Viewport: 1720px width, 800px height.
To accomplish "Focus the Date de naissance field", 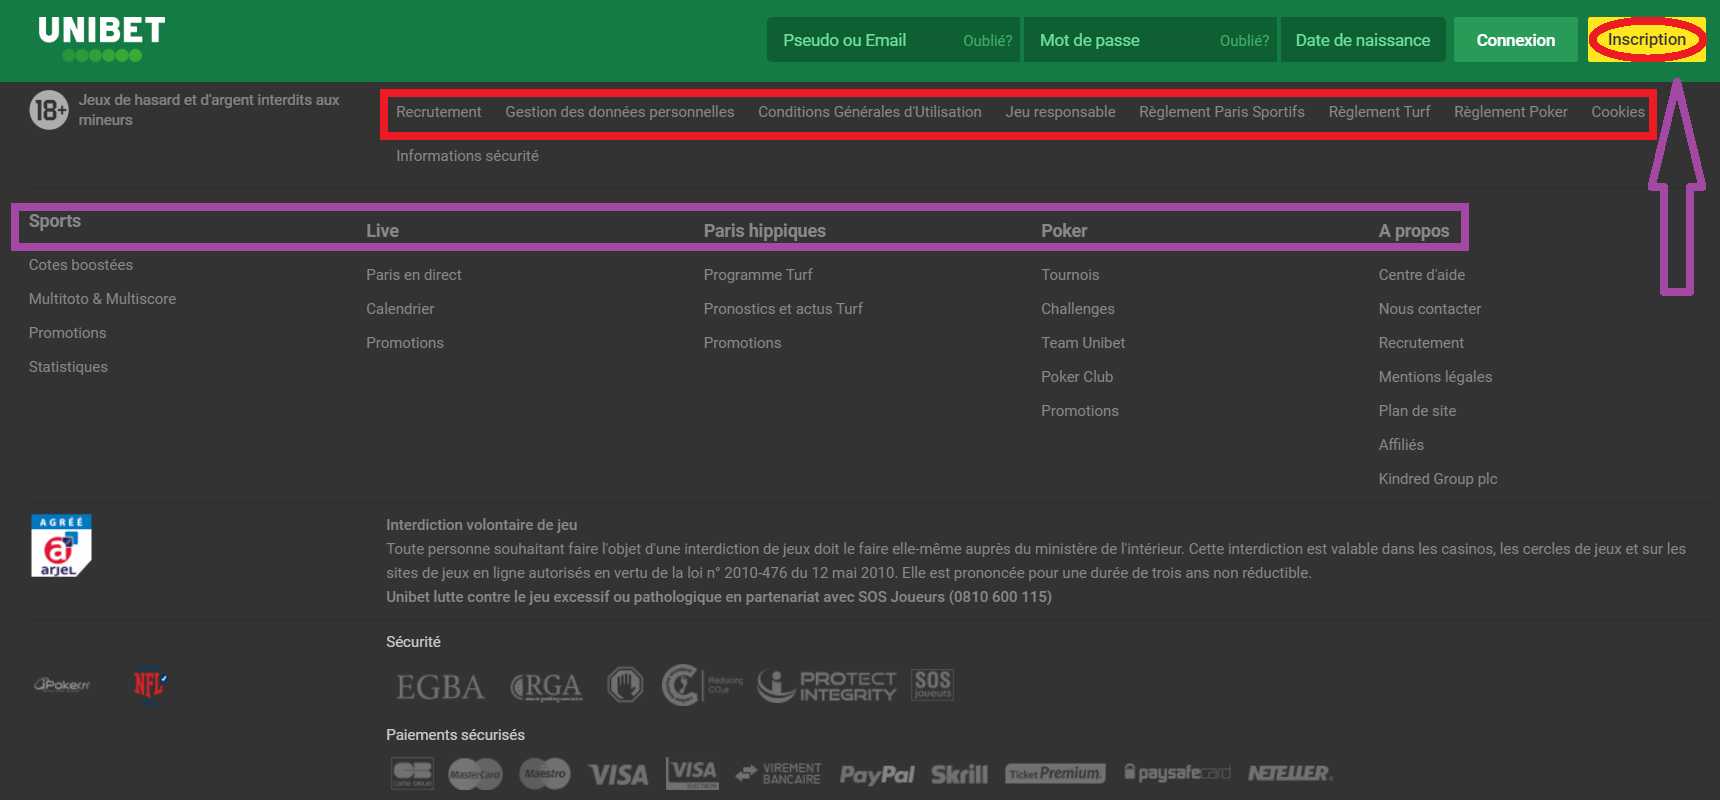I will (x=1363, y=40).
